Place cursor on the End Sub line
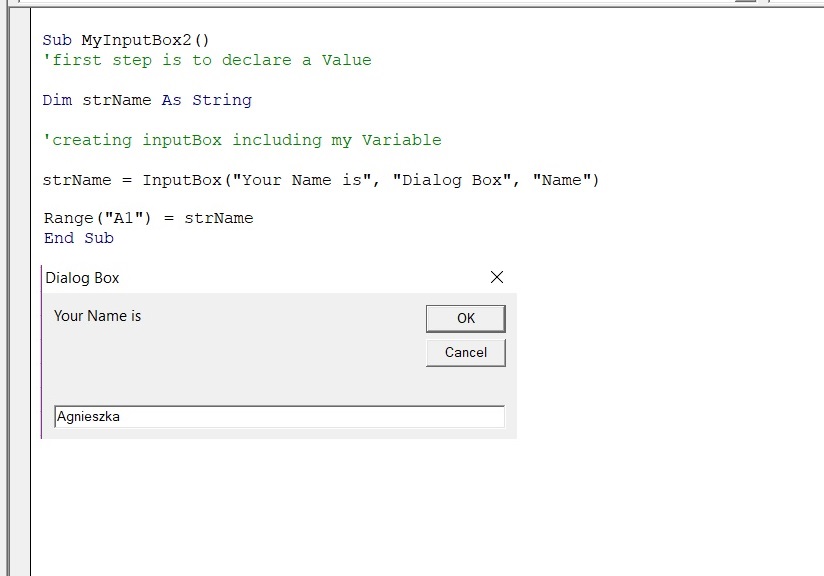This screenshot has height=576, width=824. tap(78, 238)
